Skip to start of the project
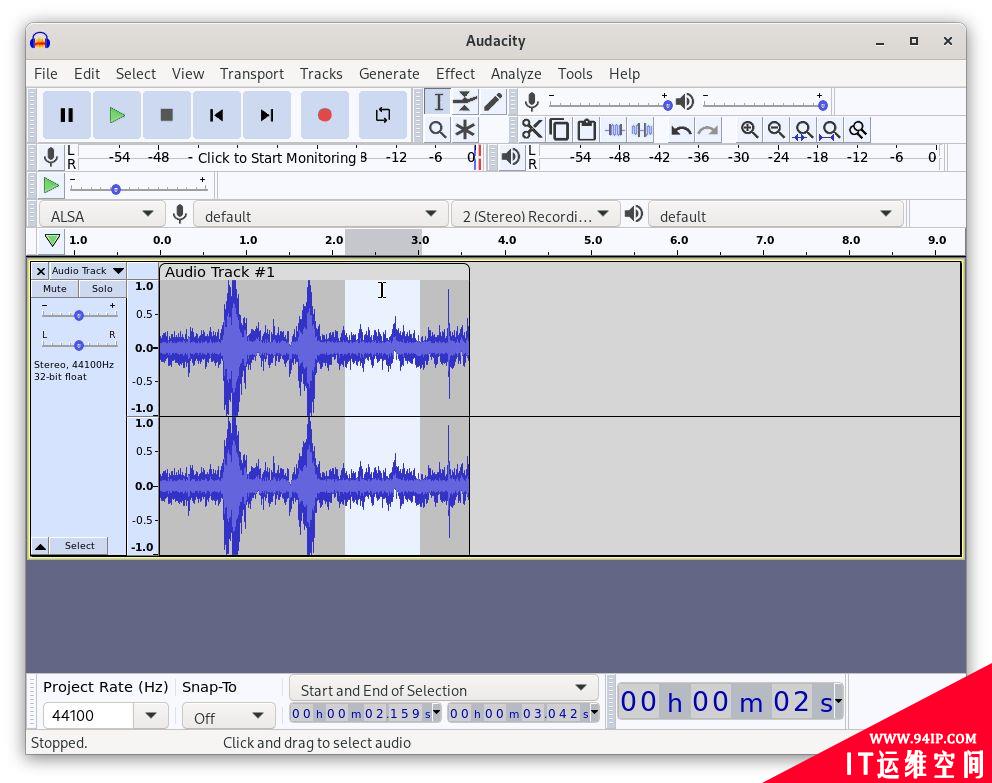992x783 pixels. pyautogui.click(x=216, y=115)
